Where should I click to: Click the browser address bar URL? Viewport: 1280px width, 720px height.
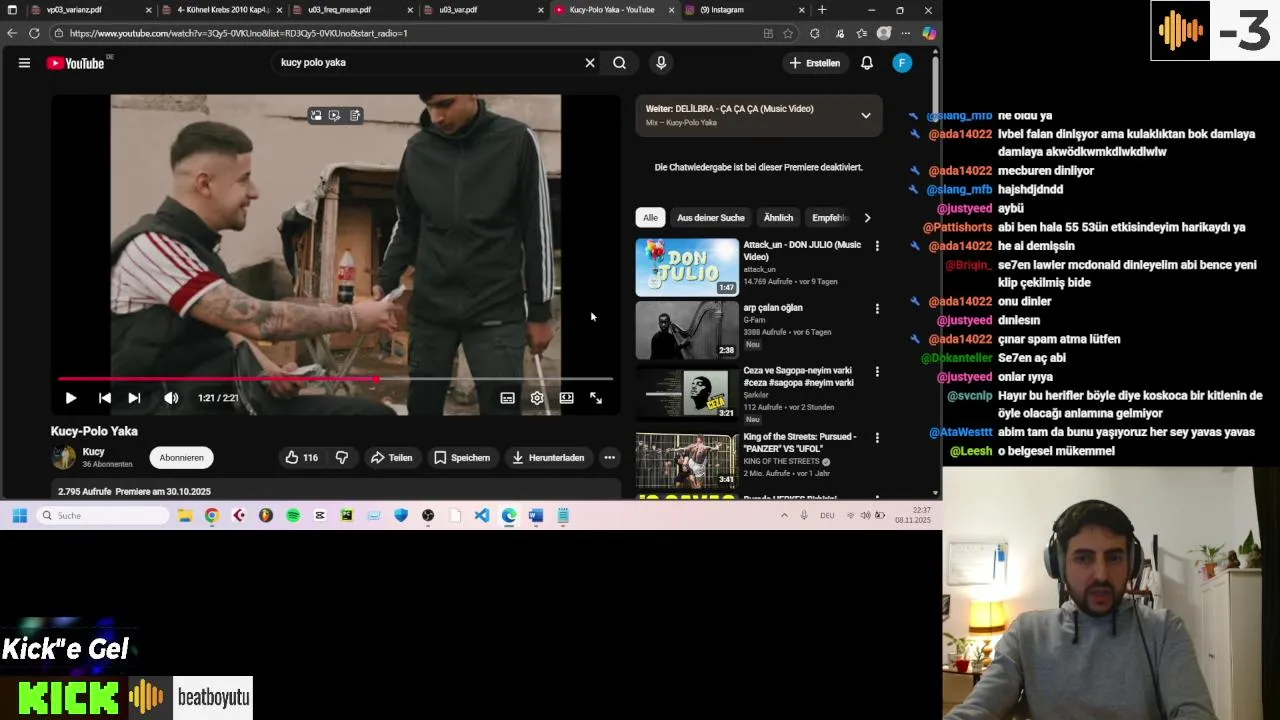coord(238,33)
